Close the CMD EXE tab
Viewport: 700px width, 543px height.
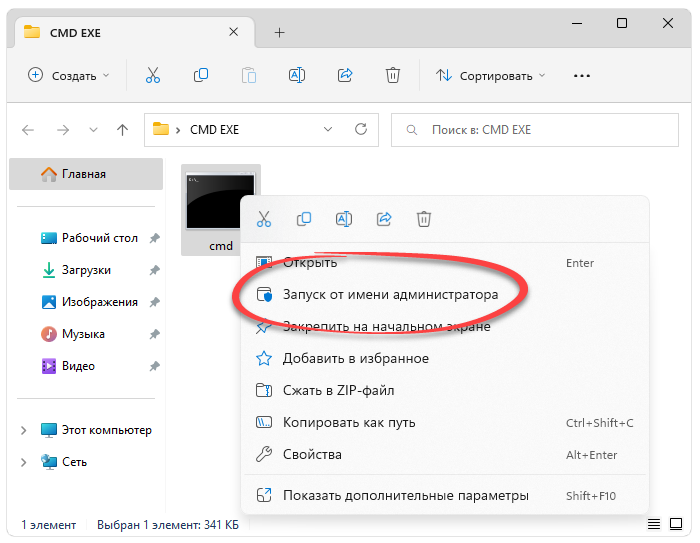tap(233, 32)
